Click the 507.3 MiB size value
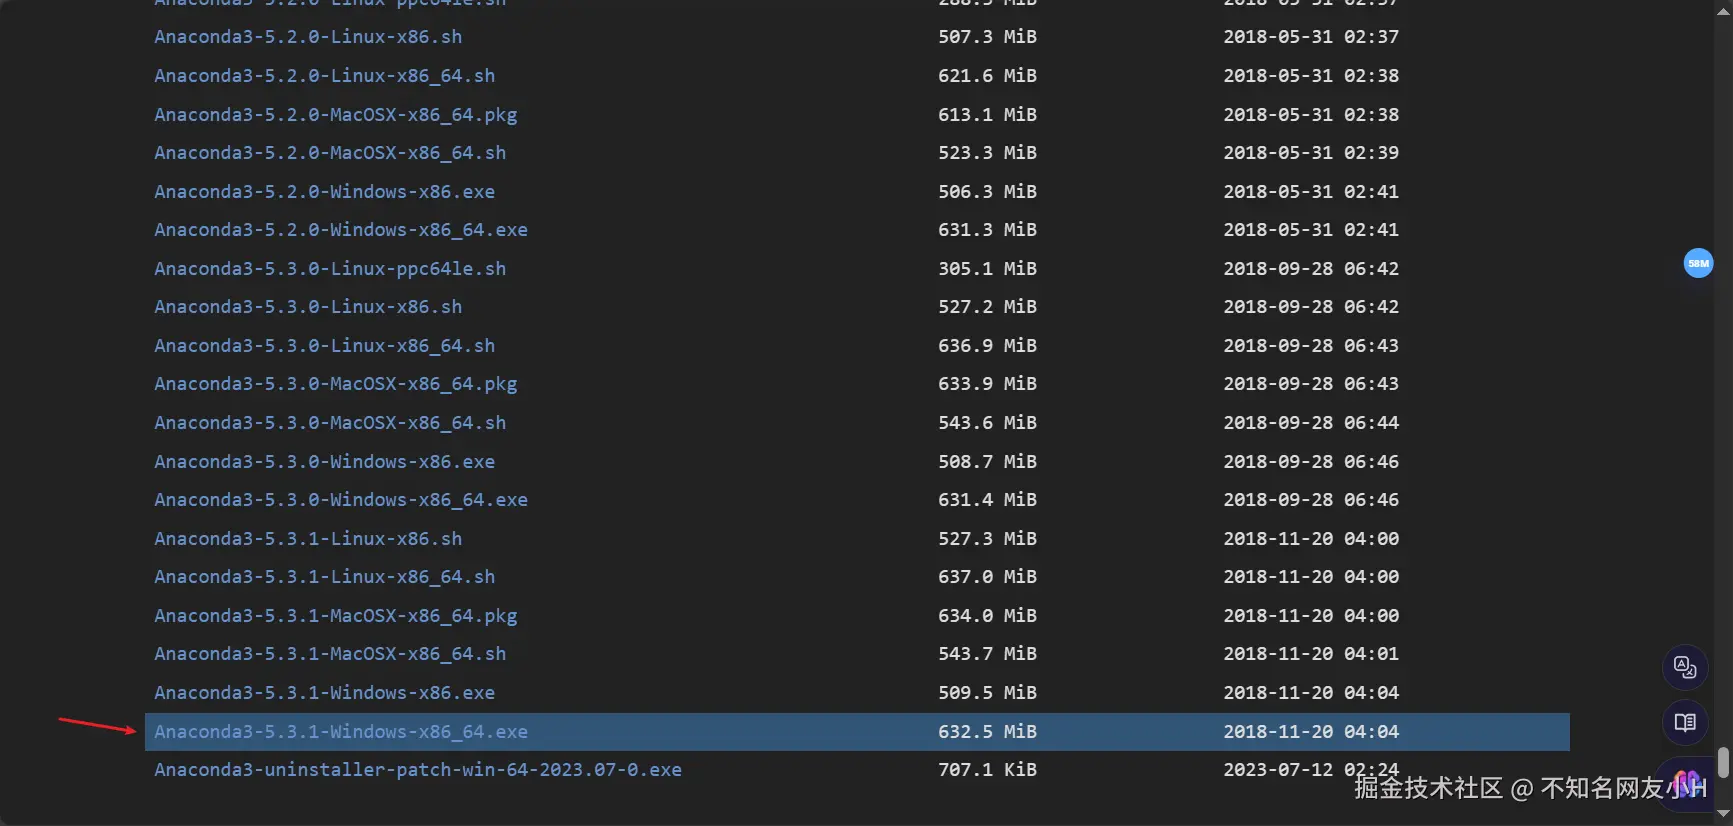1733x826 pixels. coord(987,37)
